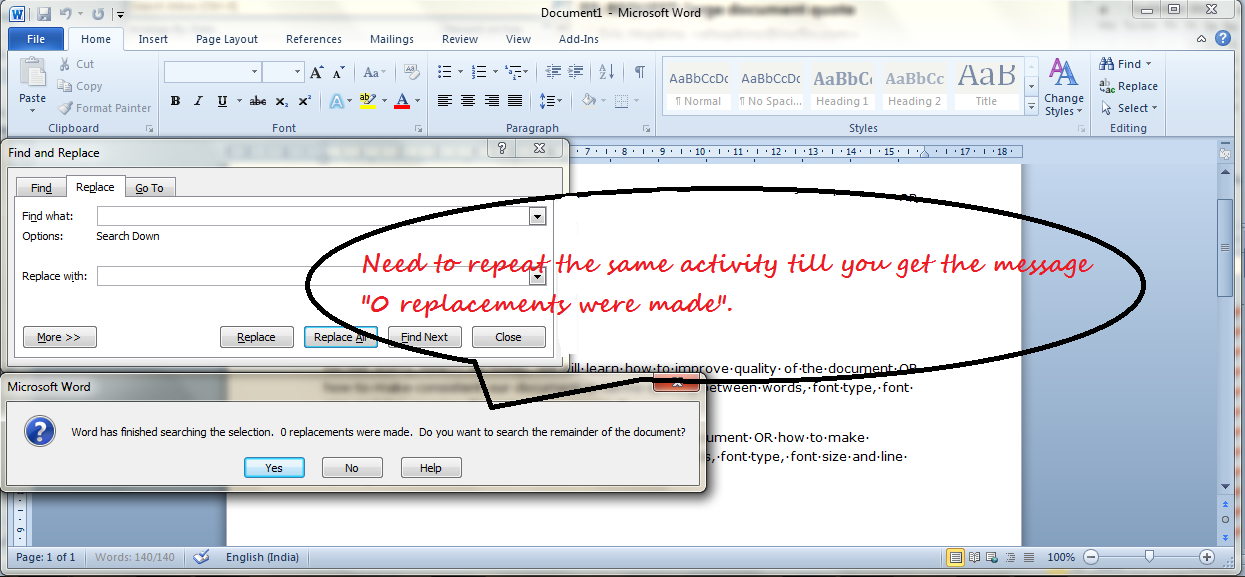Viewport: 1245px width, 577px height.
Task: Select the Format Painter tool
Action: tap(104, 107)
